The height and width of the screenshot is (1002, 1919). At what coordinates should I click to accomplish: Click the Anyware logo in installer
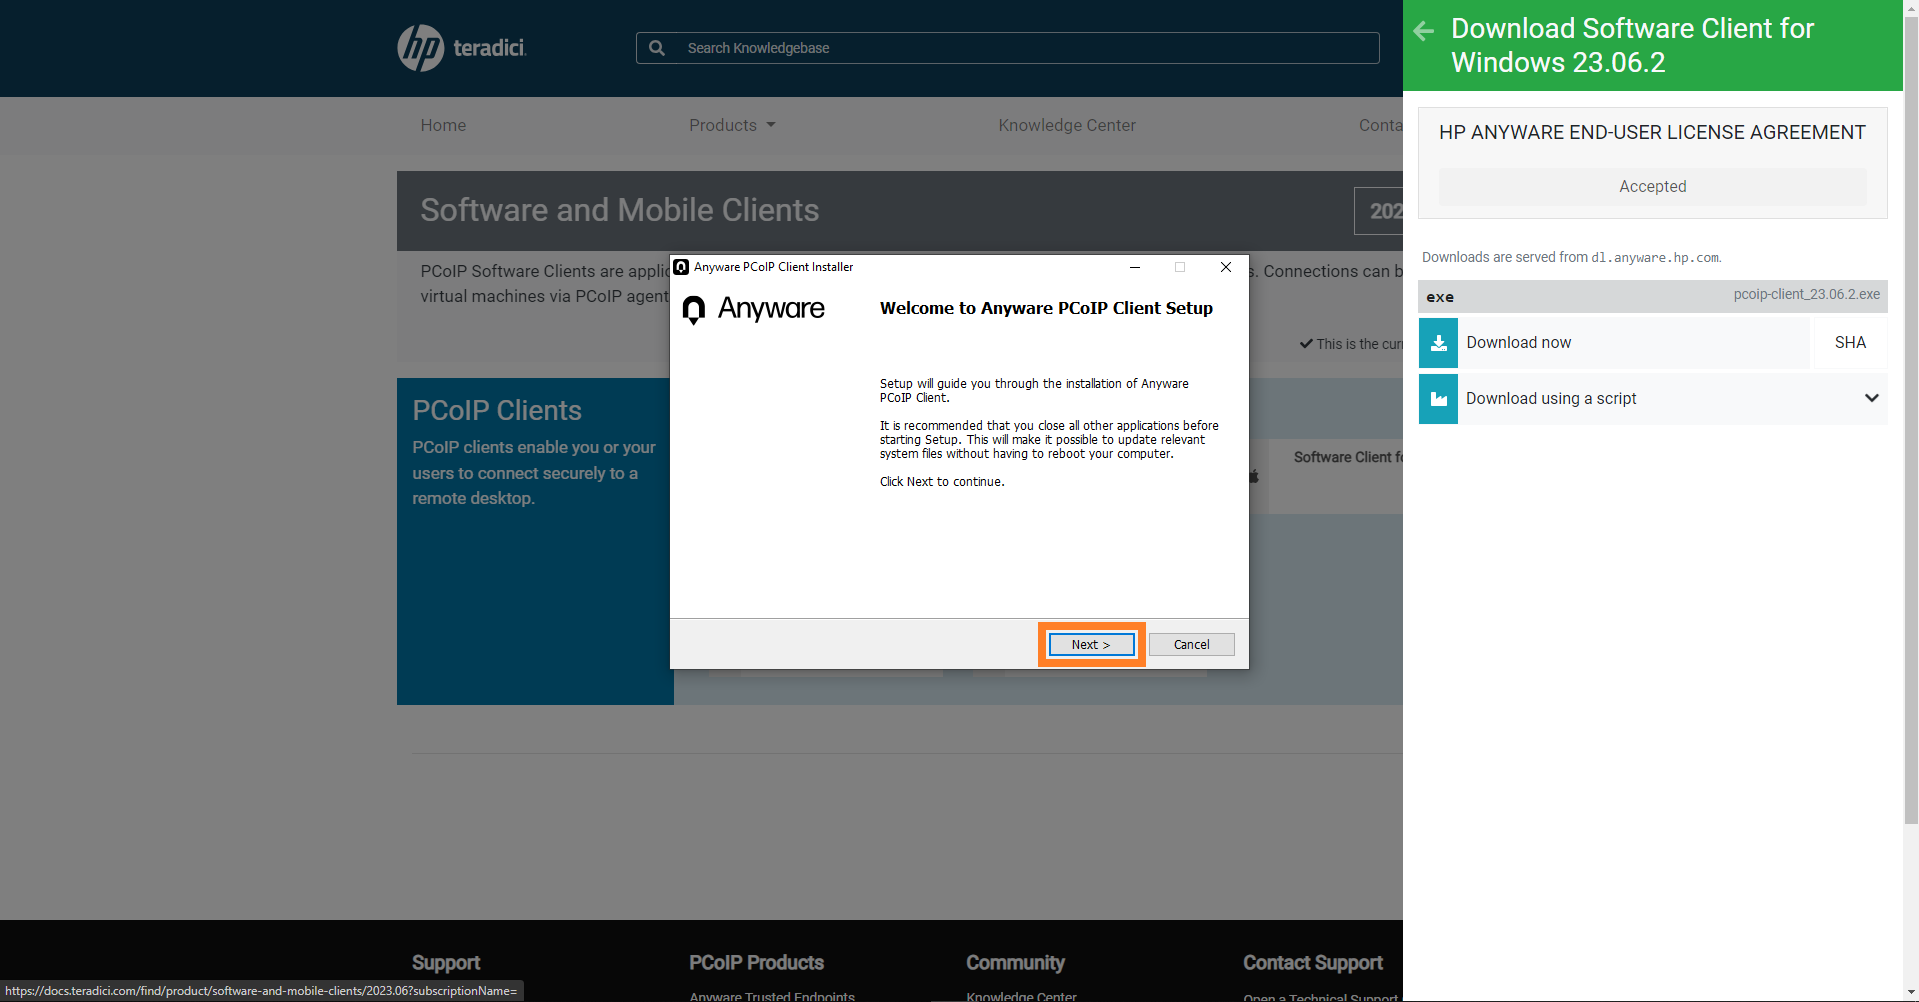pyautogui.click(x=754, y=309)
